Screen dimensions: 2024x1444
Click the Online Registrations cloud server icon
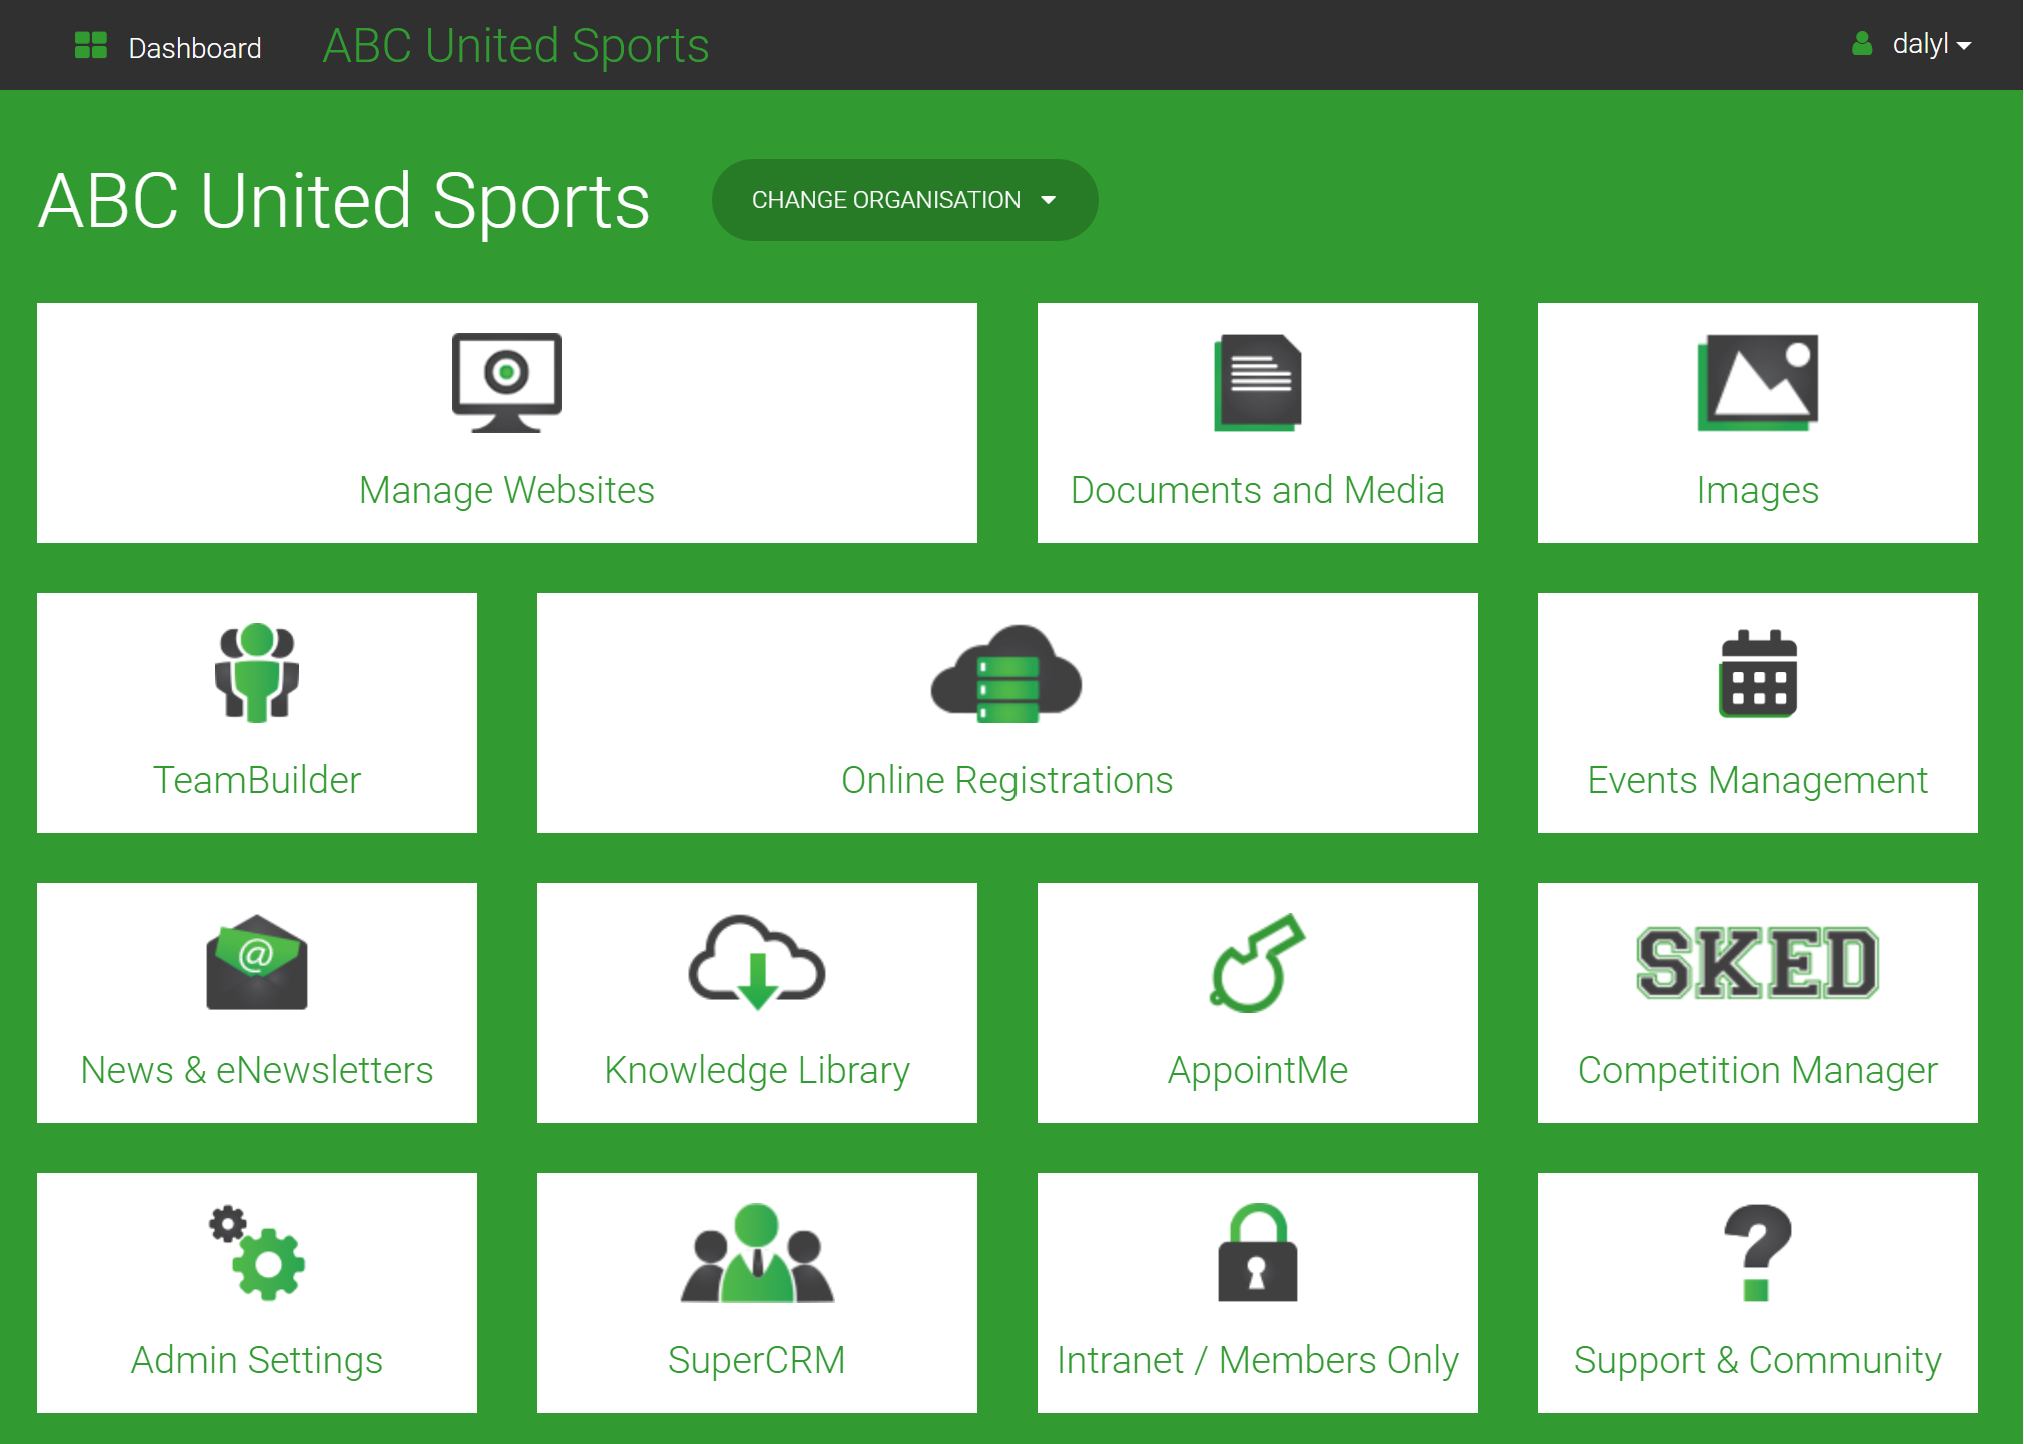pos(1006,673)
